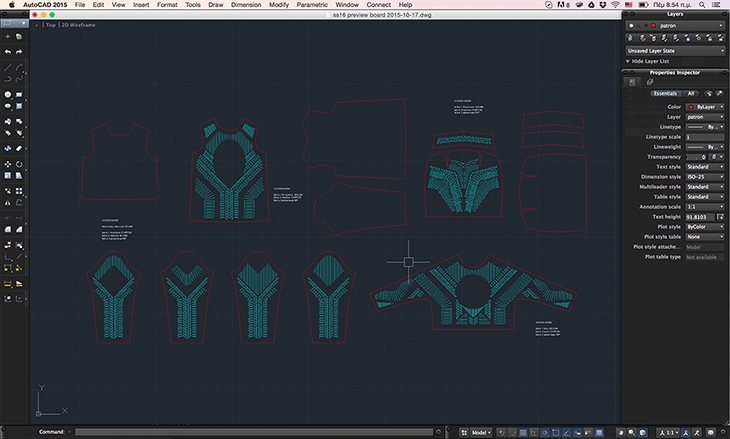Viewport: 730px width, 439px height.
Task: Click the Color ByLayer red swatch
Action: [x=691, y=107]
